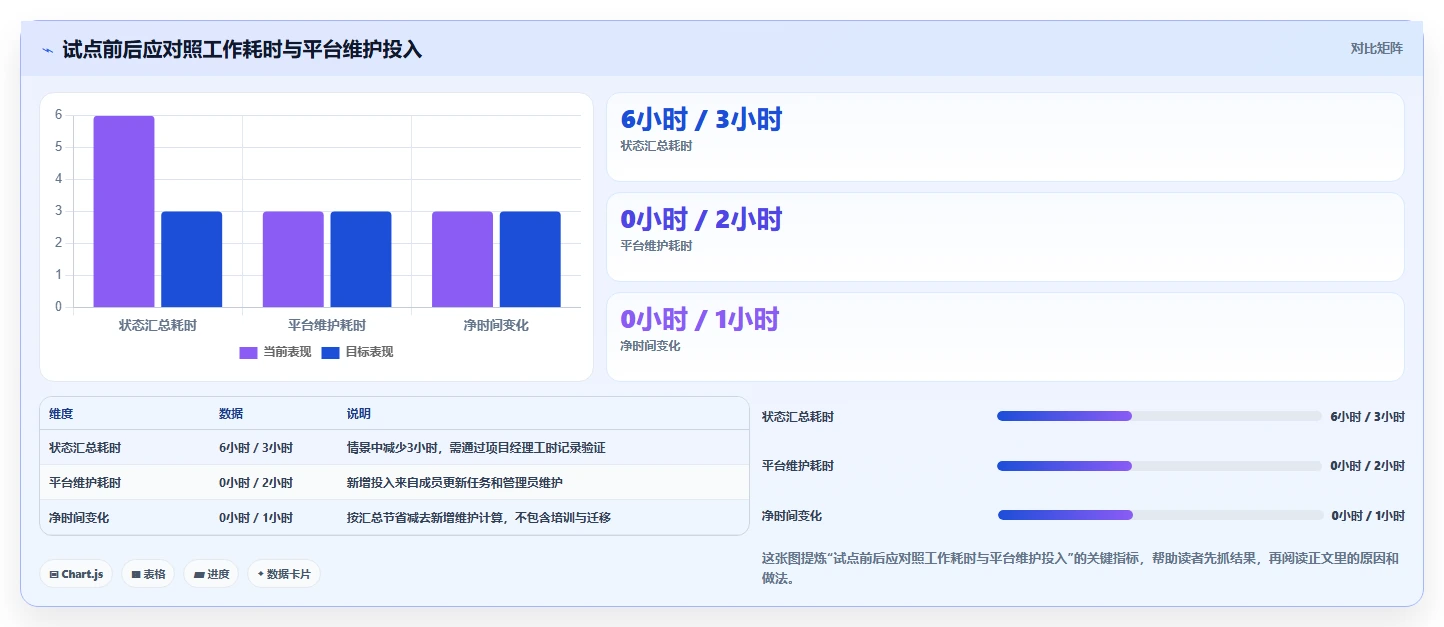Screen dimensions: 1444x627
Task: Click the 净时间变化 cell in table
Action: 79,518
